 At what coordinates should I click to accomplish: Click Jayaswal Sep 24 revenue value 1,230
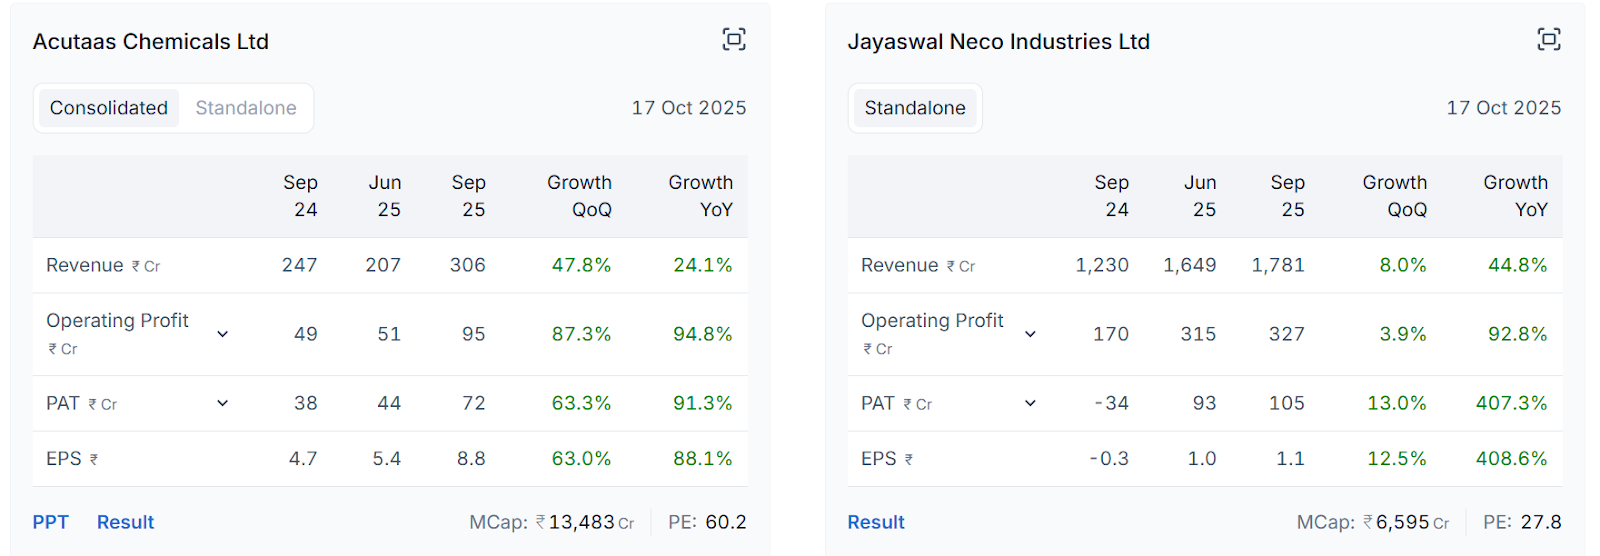pos(1102,265)
